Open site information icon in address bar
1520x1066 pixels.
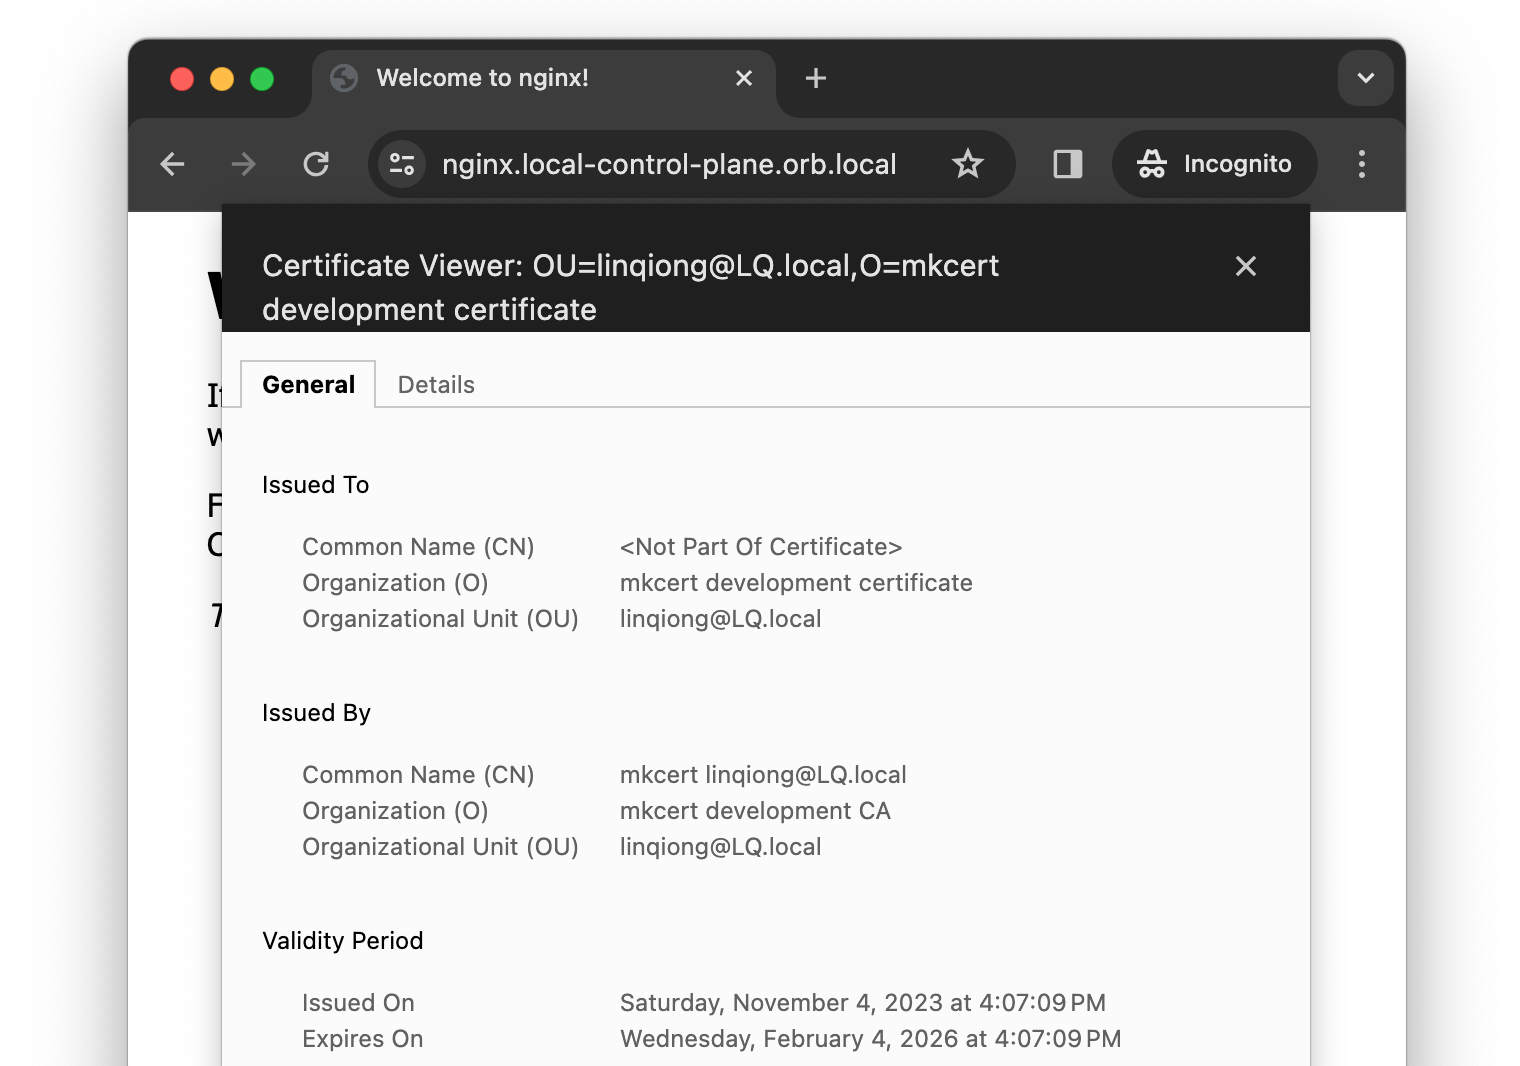402,164
